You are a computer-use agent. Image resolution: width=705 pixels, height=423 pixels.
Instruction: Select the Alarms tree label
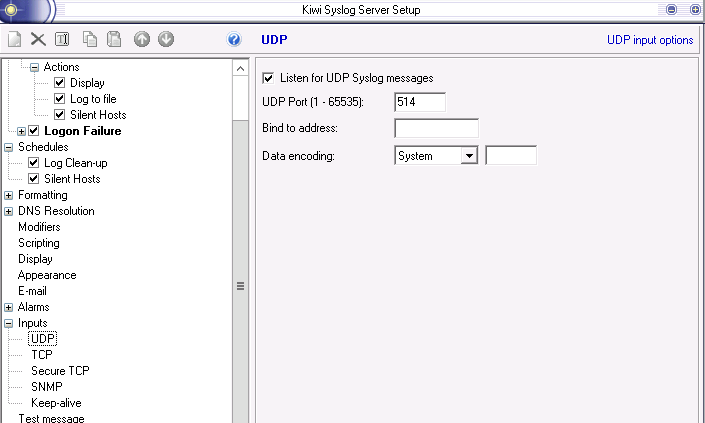pos(34,307)
